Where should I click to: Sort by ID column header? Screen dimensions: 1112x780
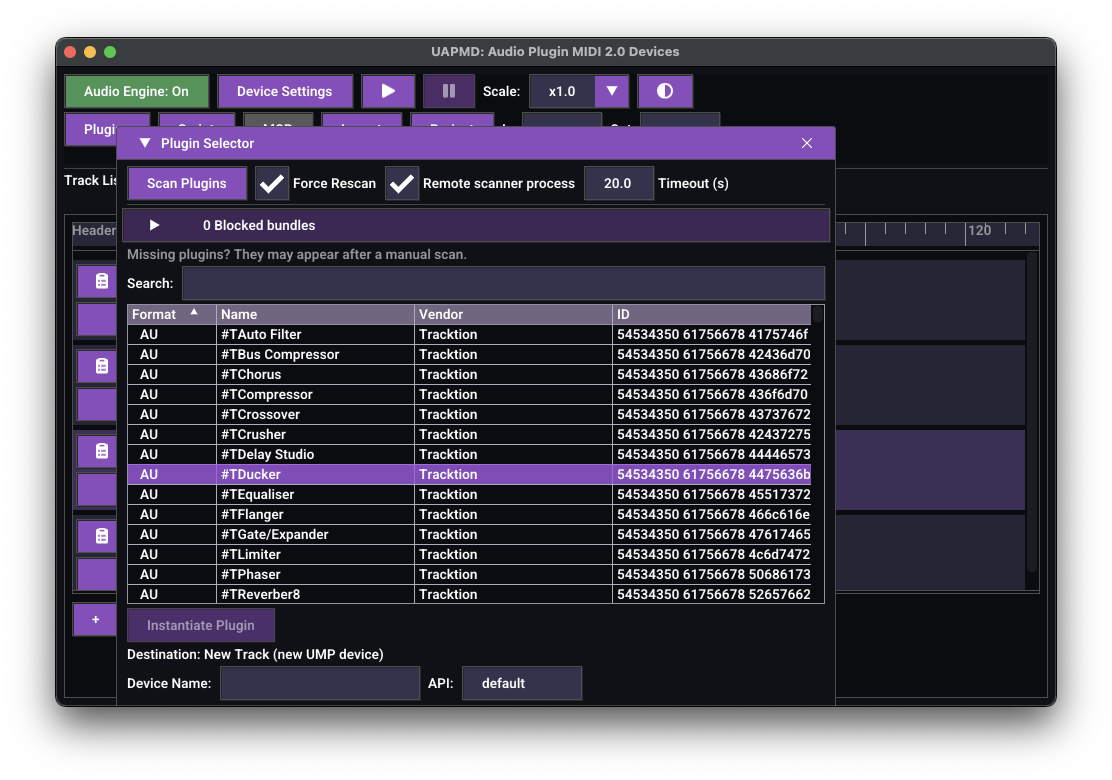click(x=711, y=314)
